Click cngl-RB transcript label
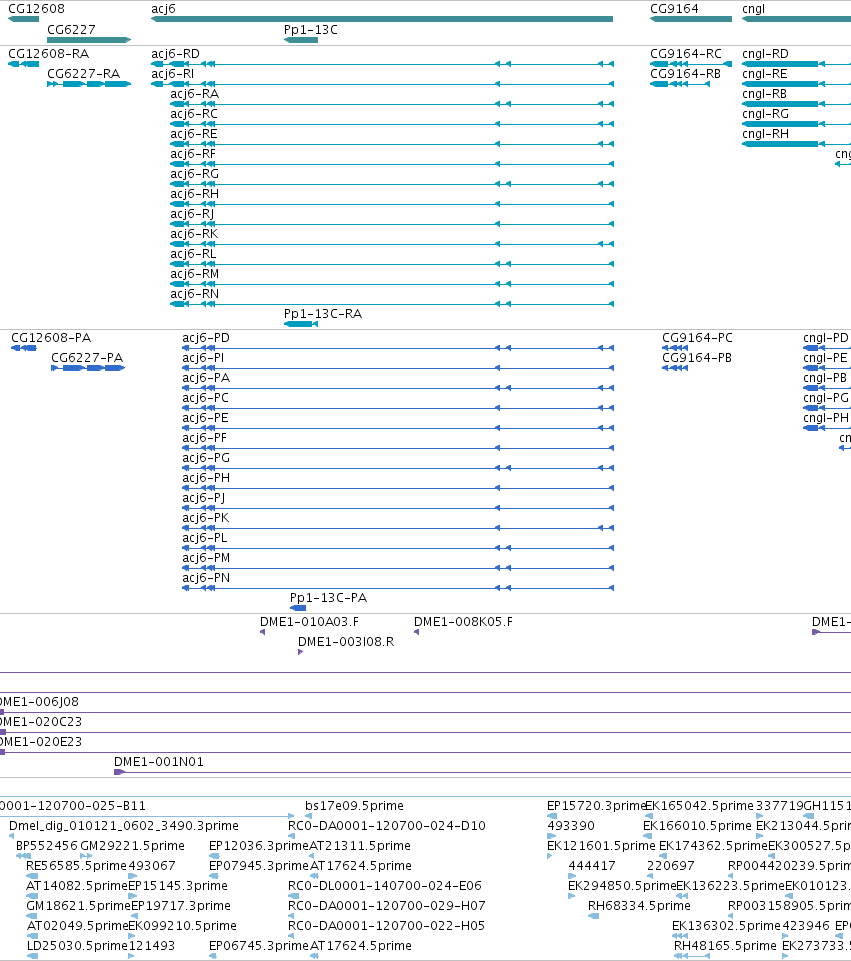Screen dimensions: 851x961 coord(765,94)
